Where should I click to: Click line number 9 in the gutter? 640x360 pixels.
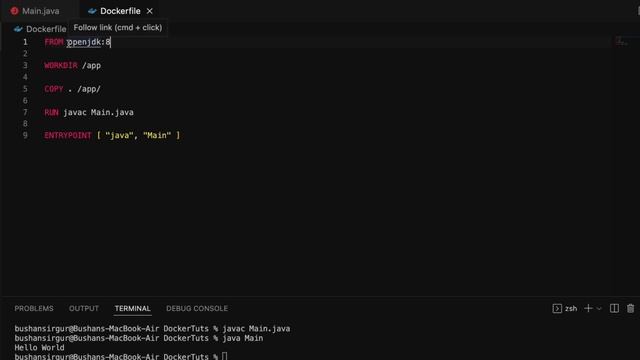(25, 136)
